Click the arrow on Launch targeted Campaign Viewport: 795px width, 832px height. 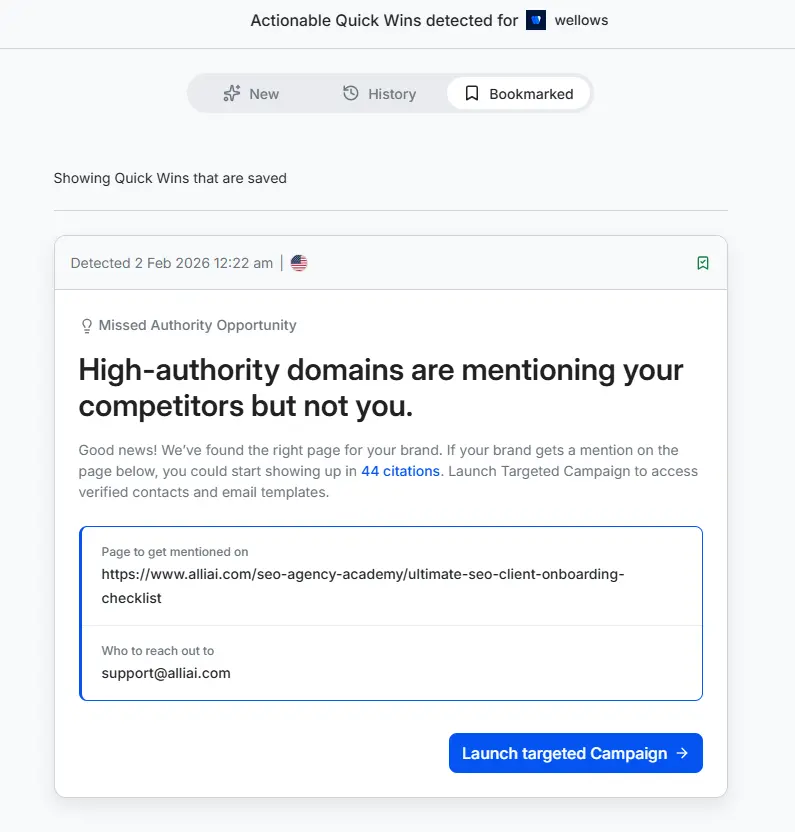click(682, 753)
